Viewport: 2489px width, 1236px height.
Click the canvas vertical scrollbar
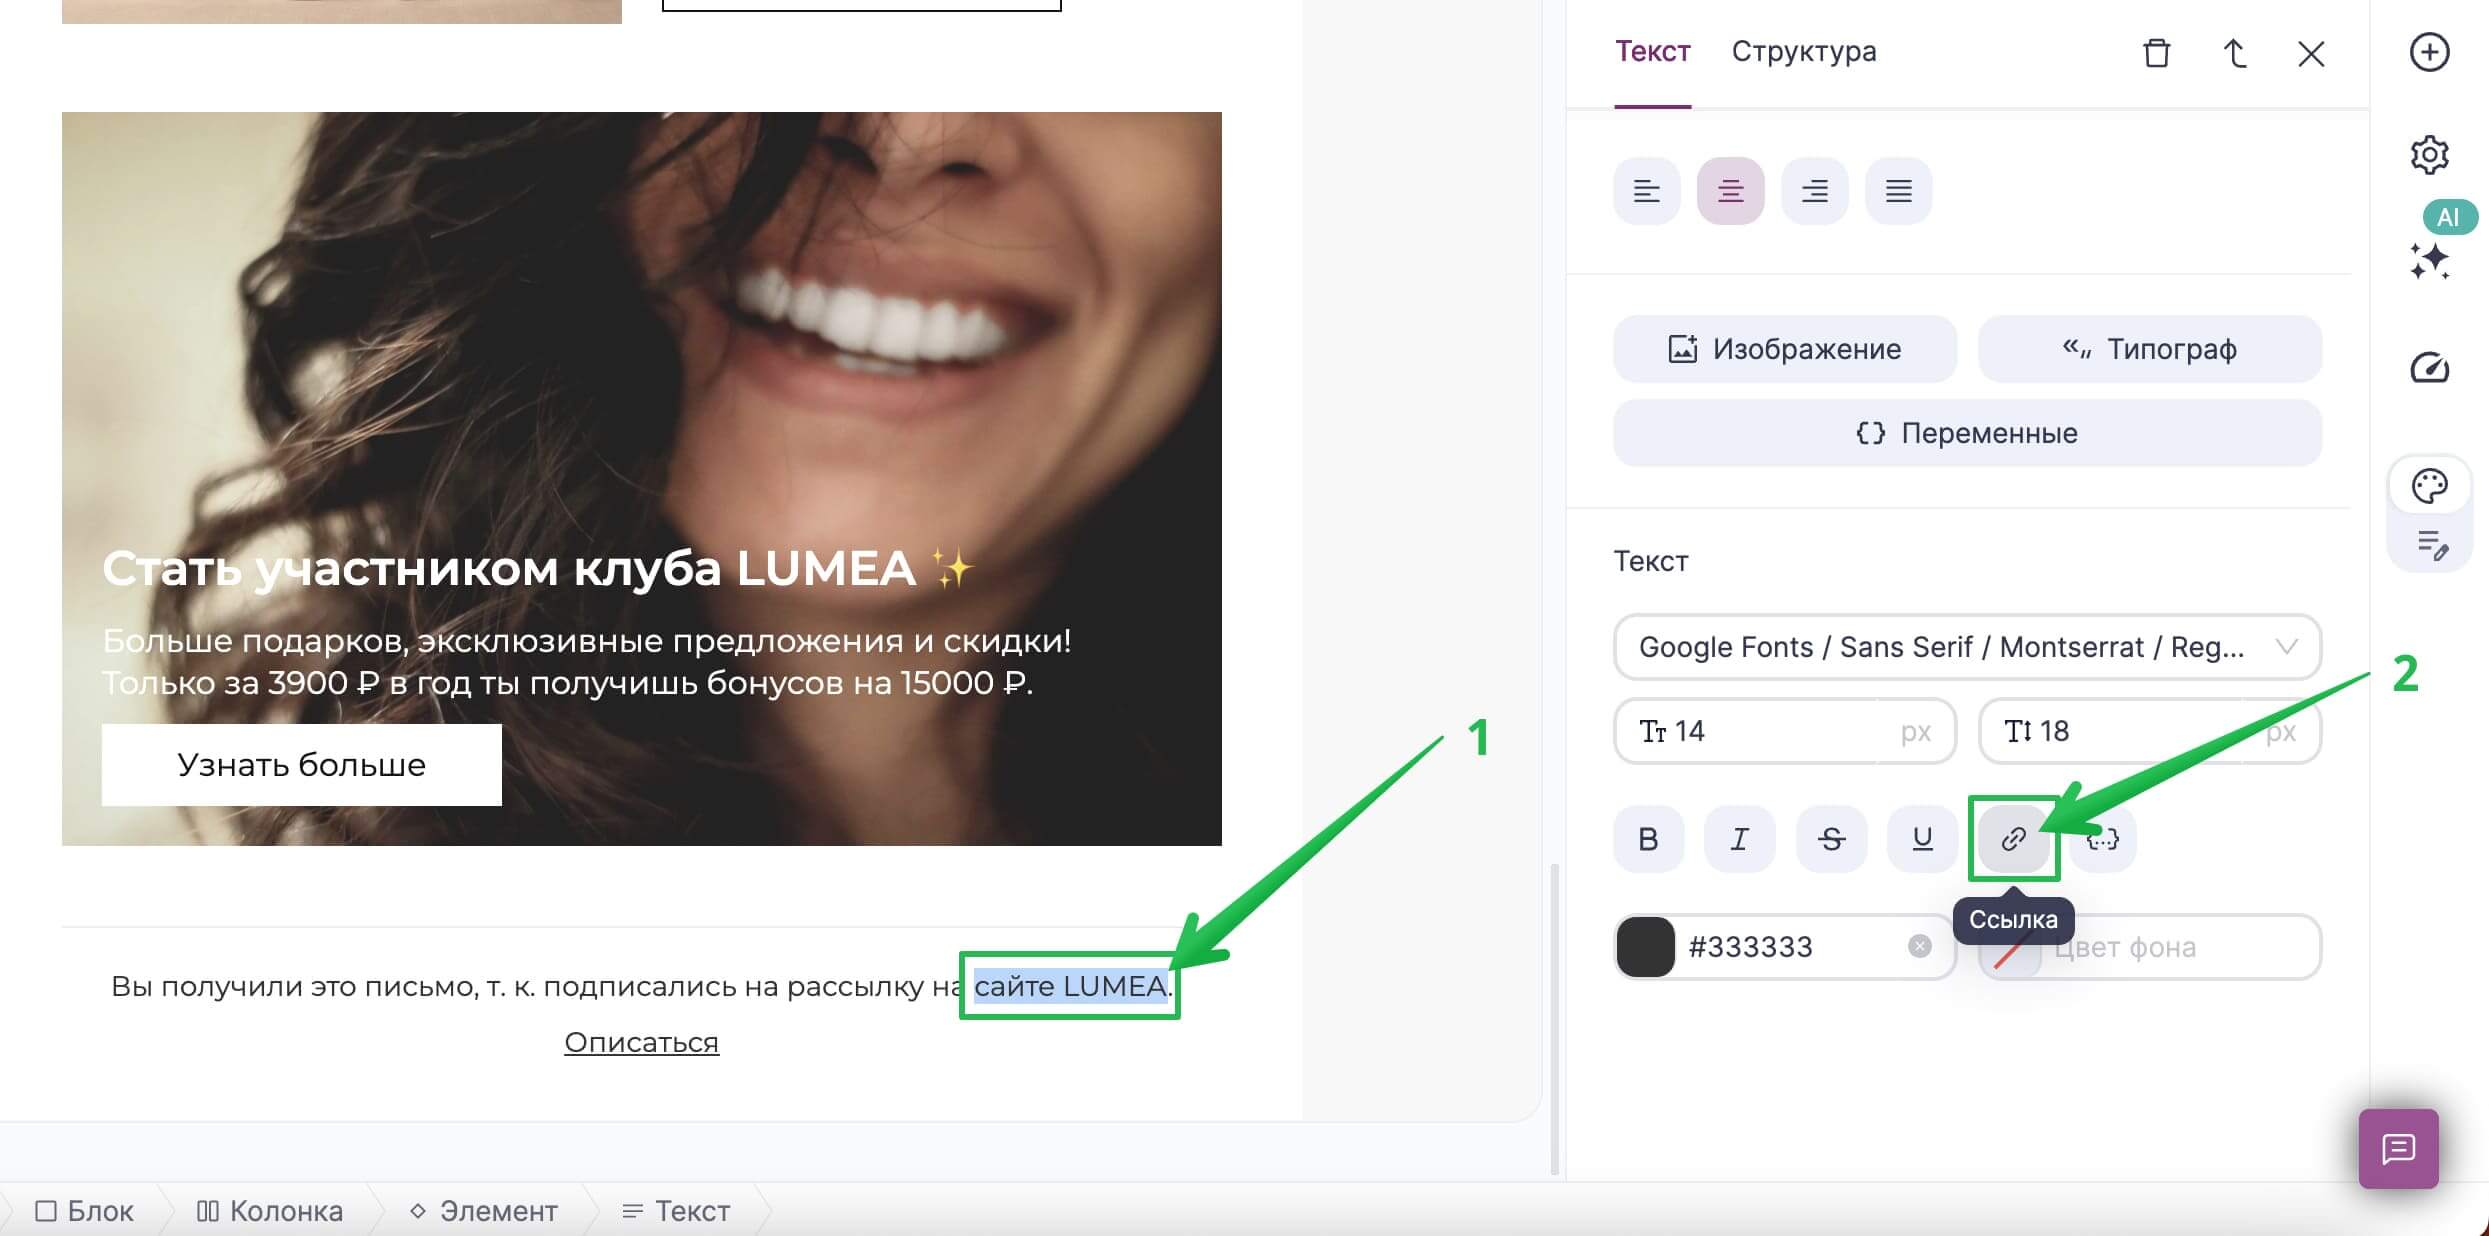coord(1554,1018)
